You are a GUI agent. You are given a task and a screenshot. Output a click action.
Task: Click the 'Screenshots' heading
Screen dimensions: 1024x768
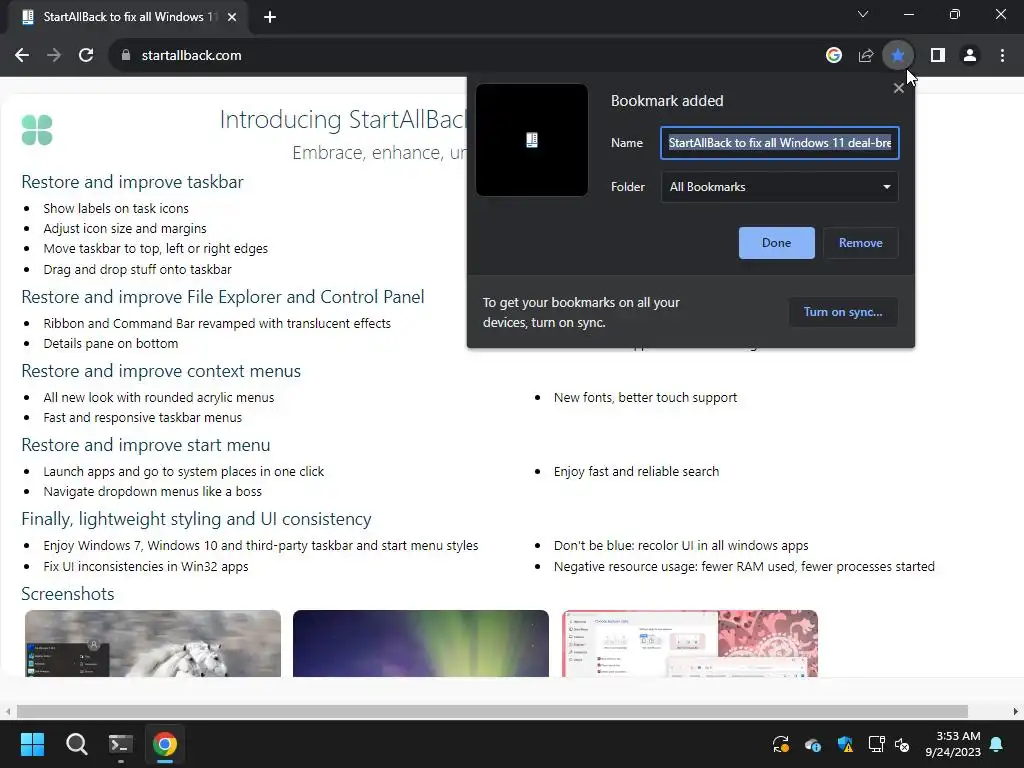pyautogui.click(x=67, y=594)
